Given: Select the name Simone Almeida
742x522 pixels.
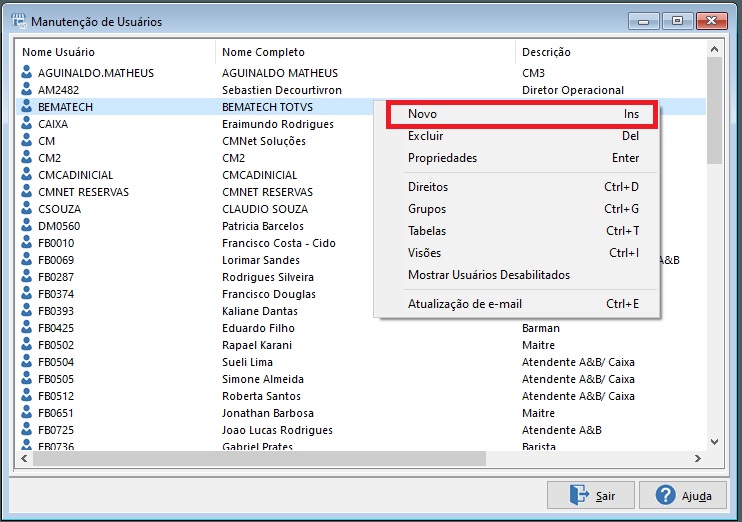Looking at the screenshot, I should (263, 379).
